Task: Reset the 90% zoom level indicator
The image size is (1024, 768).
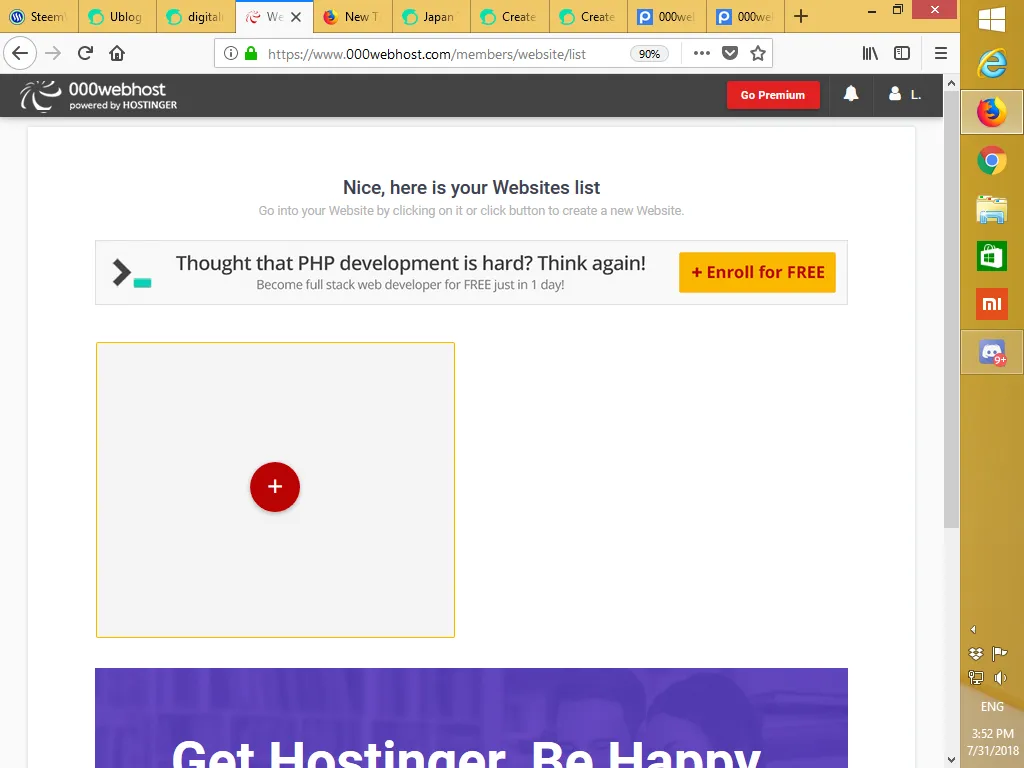Action: [x=648, y=54]
